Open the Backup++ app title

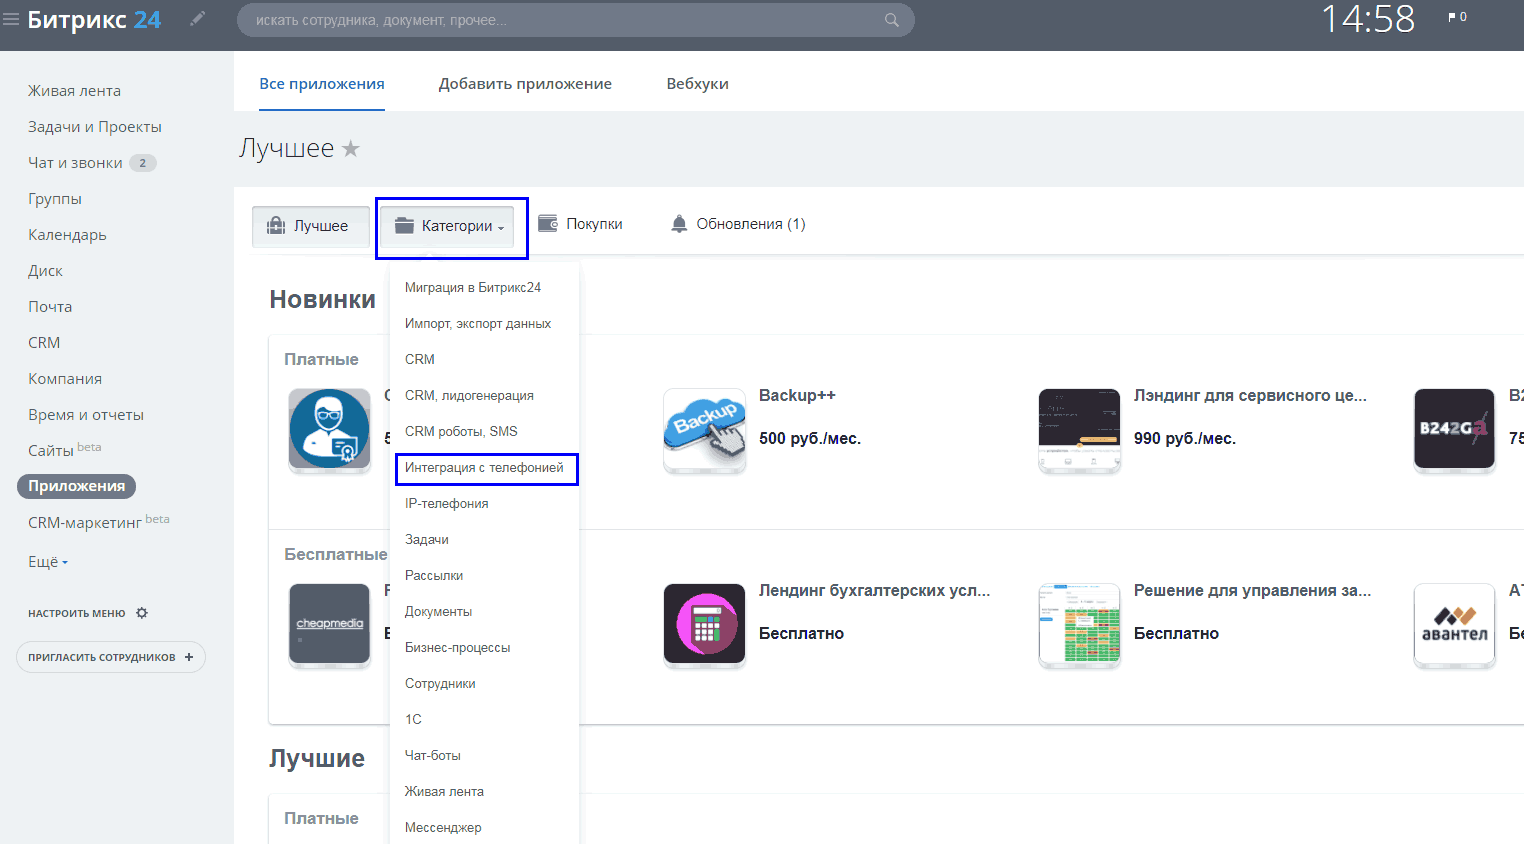(797, 395)
